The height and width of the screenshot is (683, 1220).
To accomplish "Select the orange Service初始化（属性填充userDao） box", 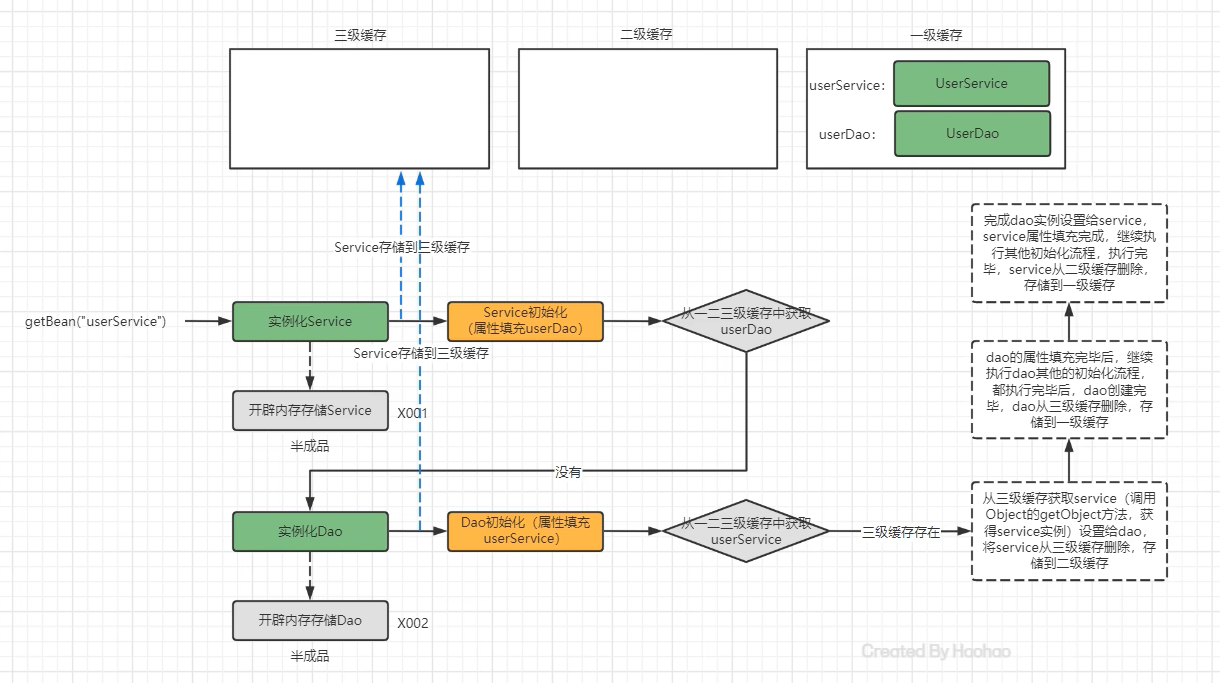I will (525, 321).
